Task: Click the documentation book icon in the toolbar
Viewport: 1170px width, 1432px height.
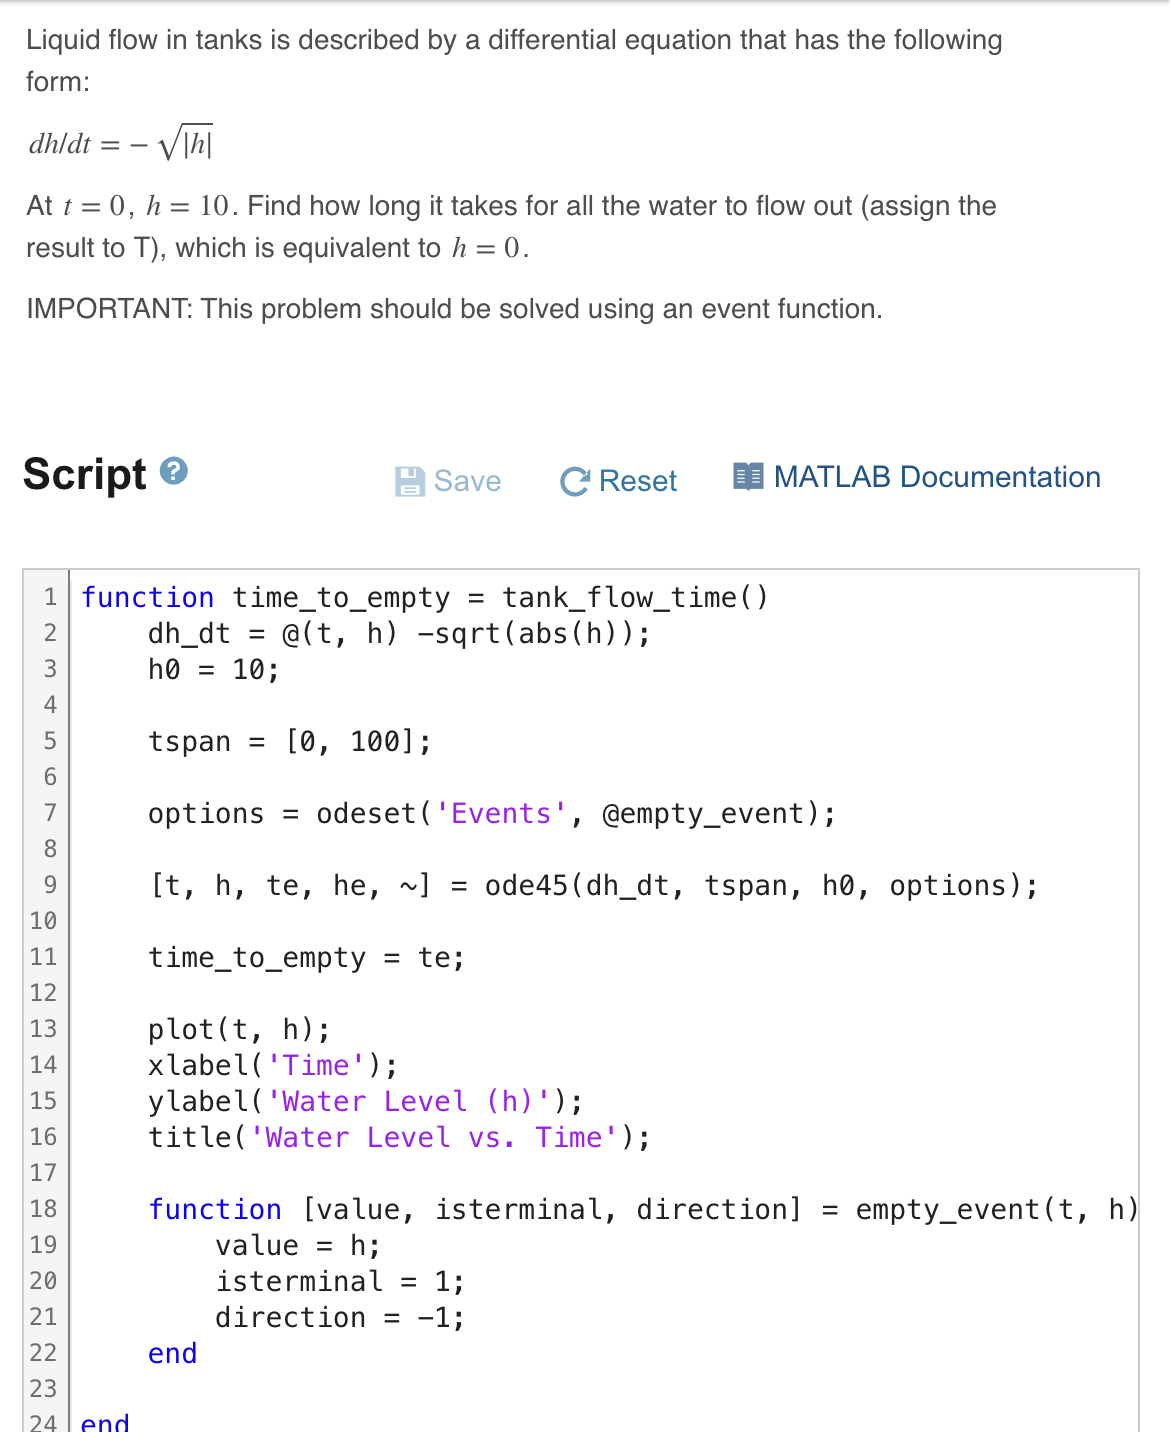Action: (748, 476)
